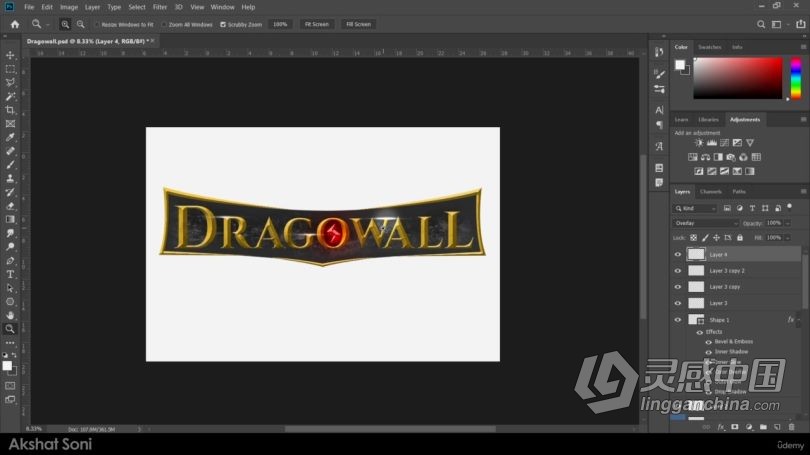Open the layer Kind filter dropdown
This screenshot has height=455, width=810.
click(x=695, y=208)
